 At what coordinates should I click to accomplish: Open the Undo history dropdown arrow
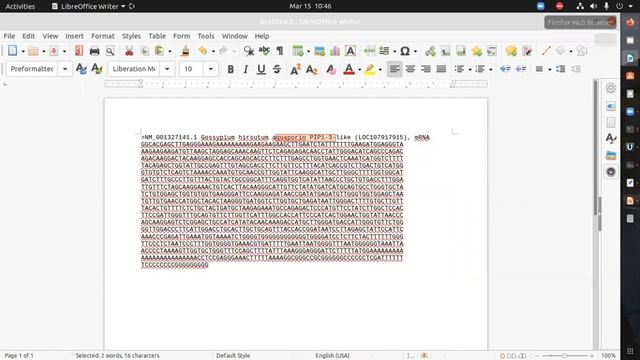pos(213,51)
